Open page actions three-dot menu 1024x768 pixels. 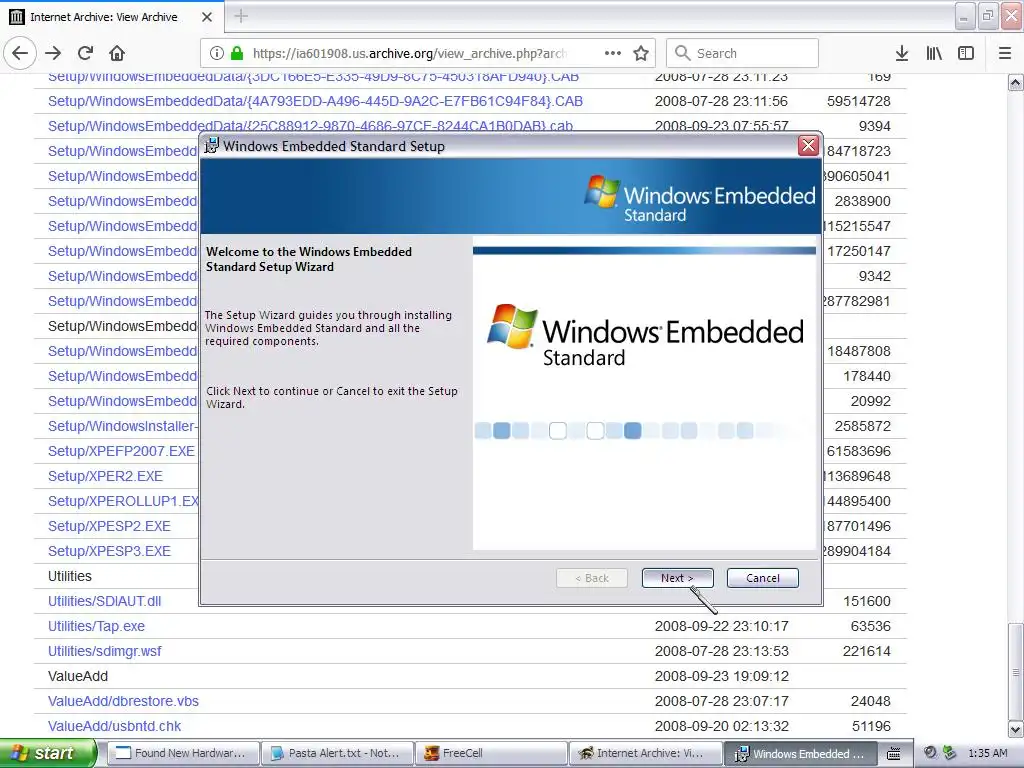coord(613,53)
